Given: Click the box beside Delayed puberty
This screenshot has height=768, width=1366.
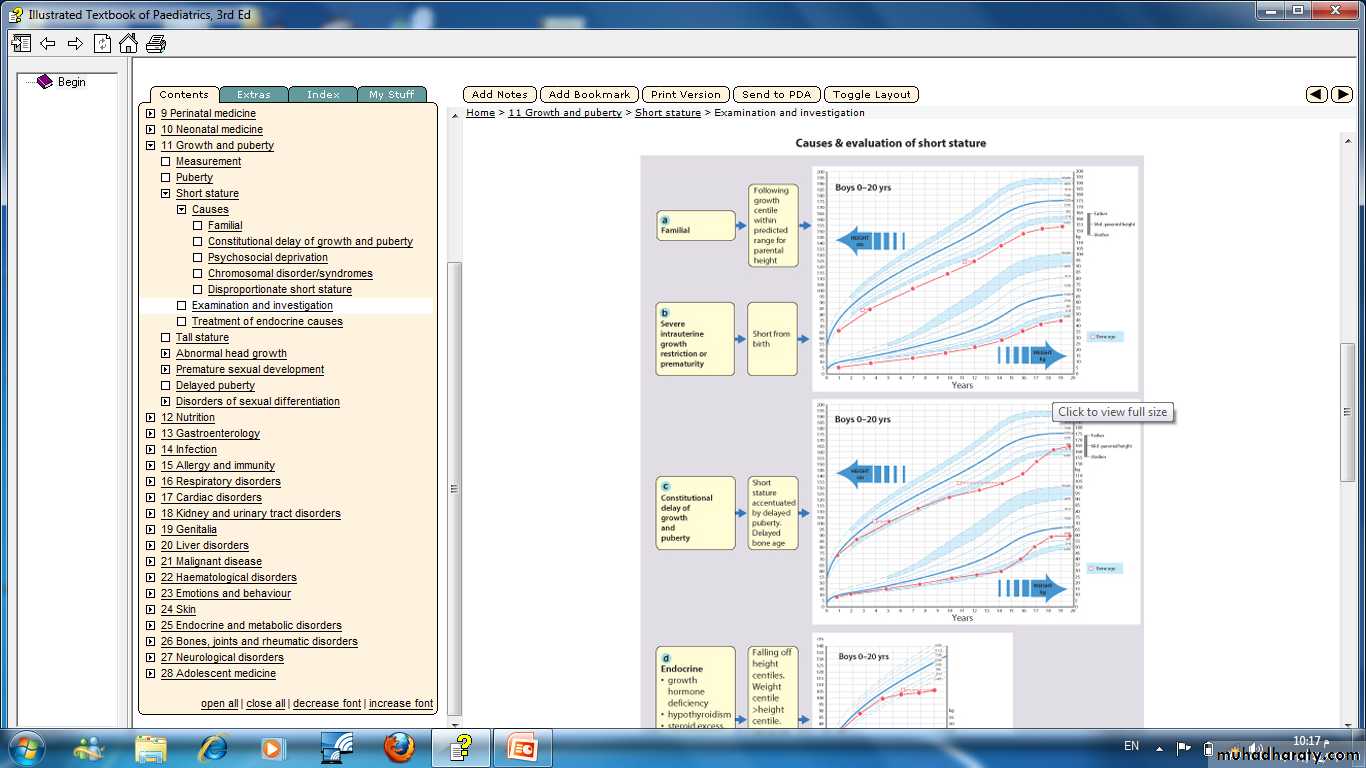Looking at the screenshot, I should click(x=166, y=386).
